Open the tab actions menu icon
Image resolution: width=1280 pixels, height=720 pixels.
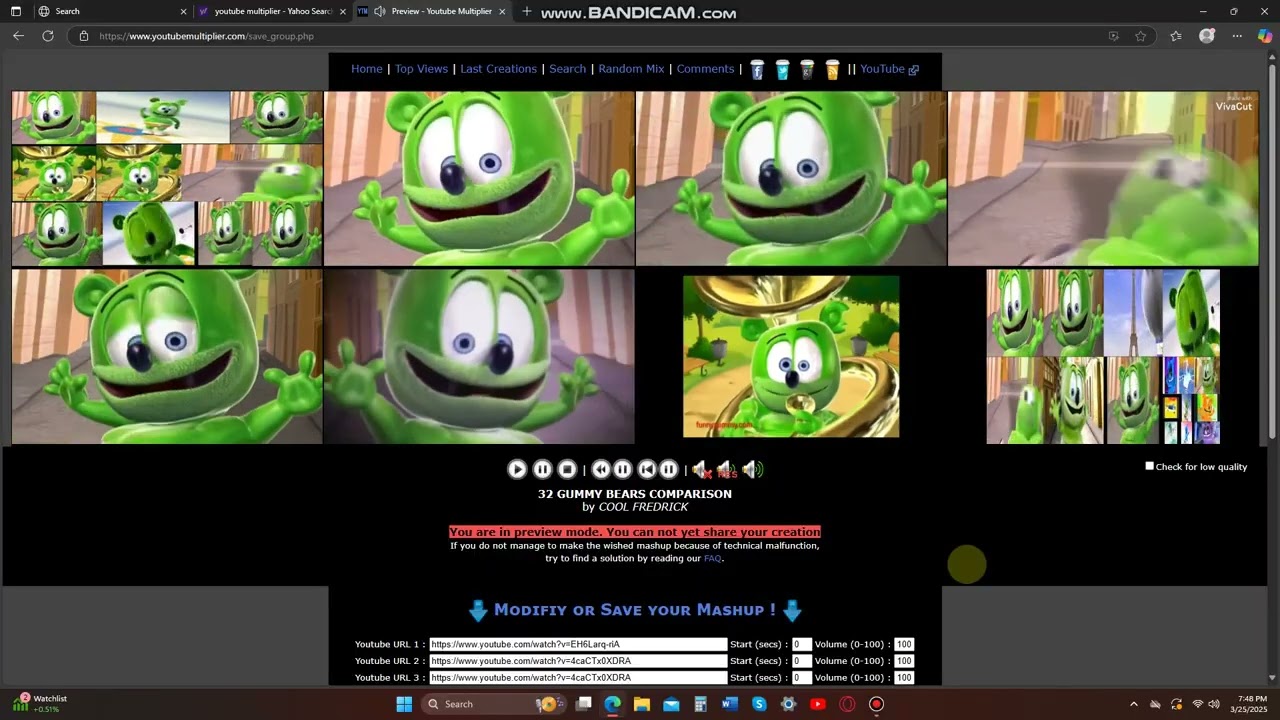[15, 11]
